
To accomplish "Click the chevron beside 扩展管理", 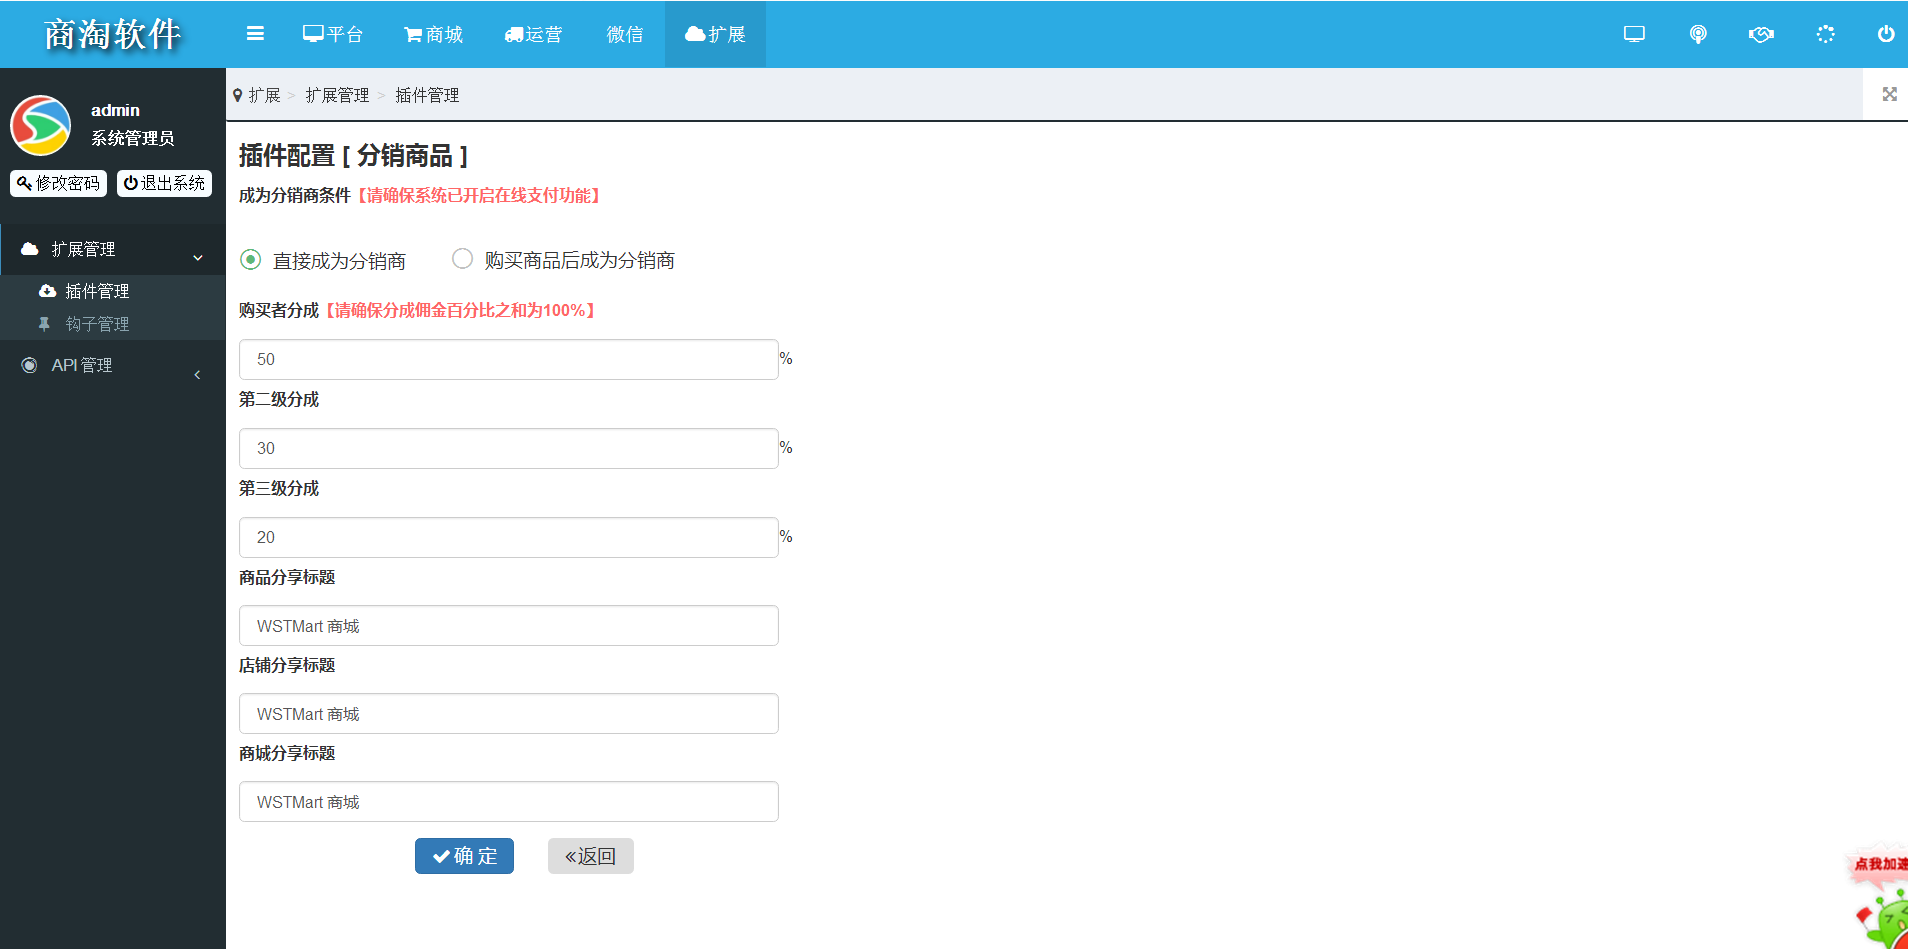I will pyautogui.click(x=198, y=257).
